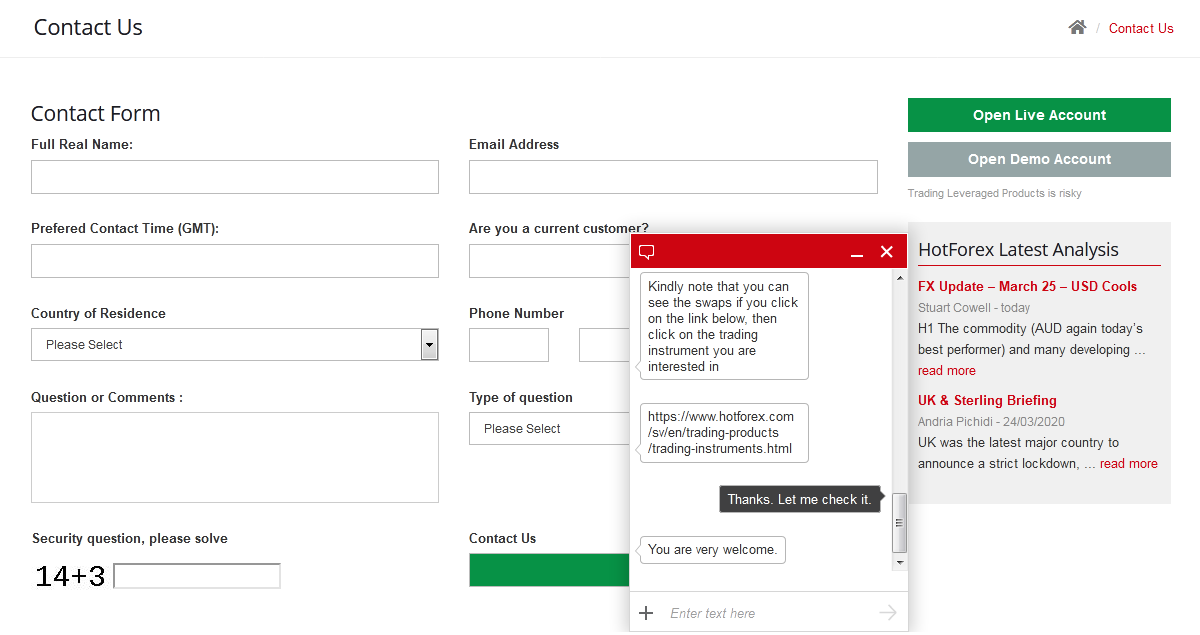Click the Contact Form heading
This screenshot has height=635, width=1200.
(x=96, y=114)
